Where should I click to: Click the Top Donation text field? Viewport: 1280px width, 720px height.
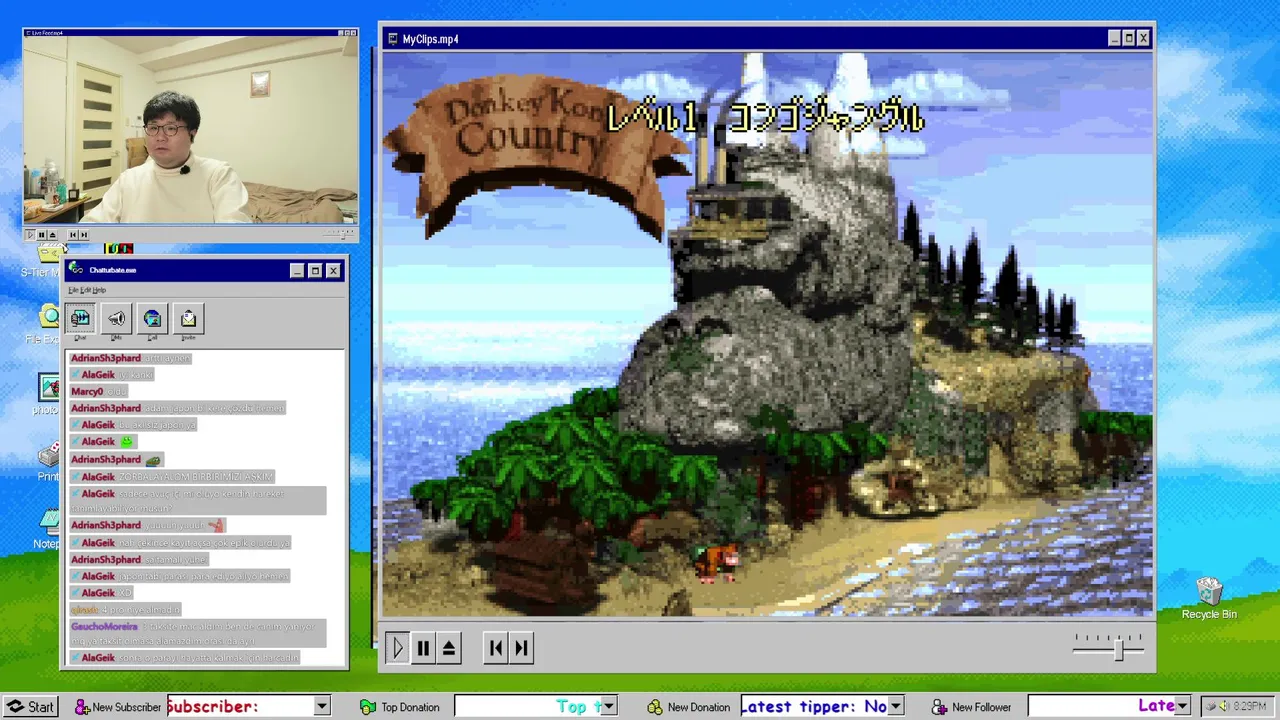click(x=527, y=707)
